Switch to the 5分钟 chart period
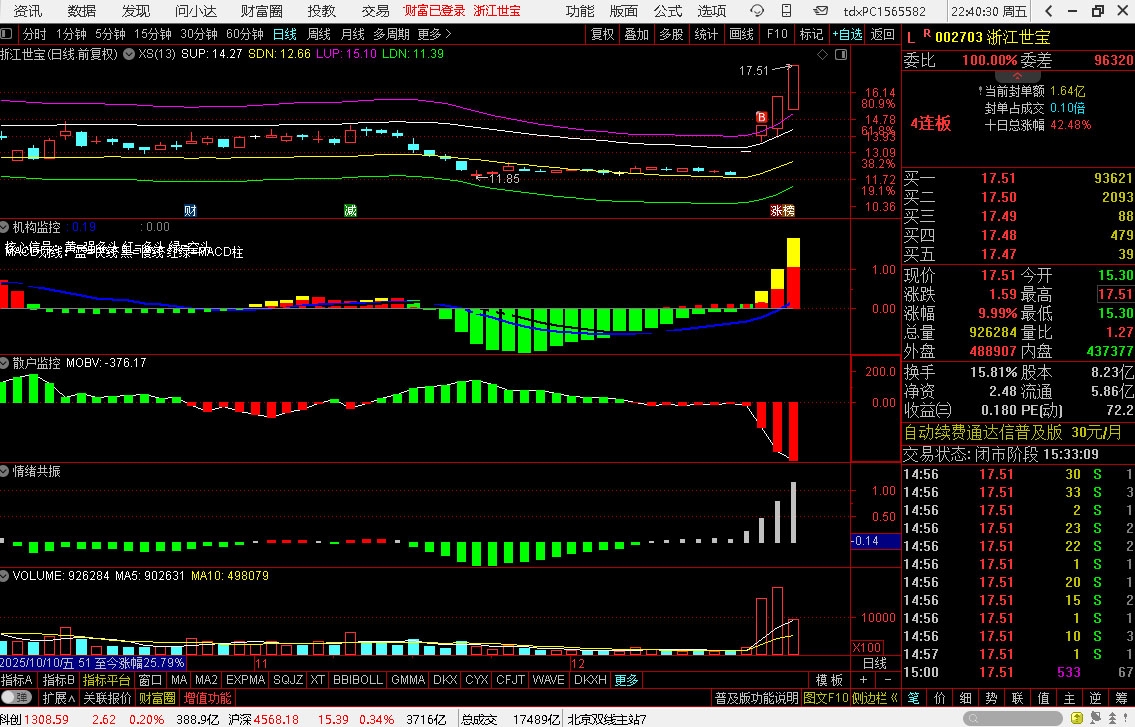This screenshot has width=1135, height=727. (110, 34)
